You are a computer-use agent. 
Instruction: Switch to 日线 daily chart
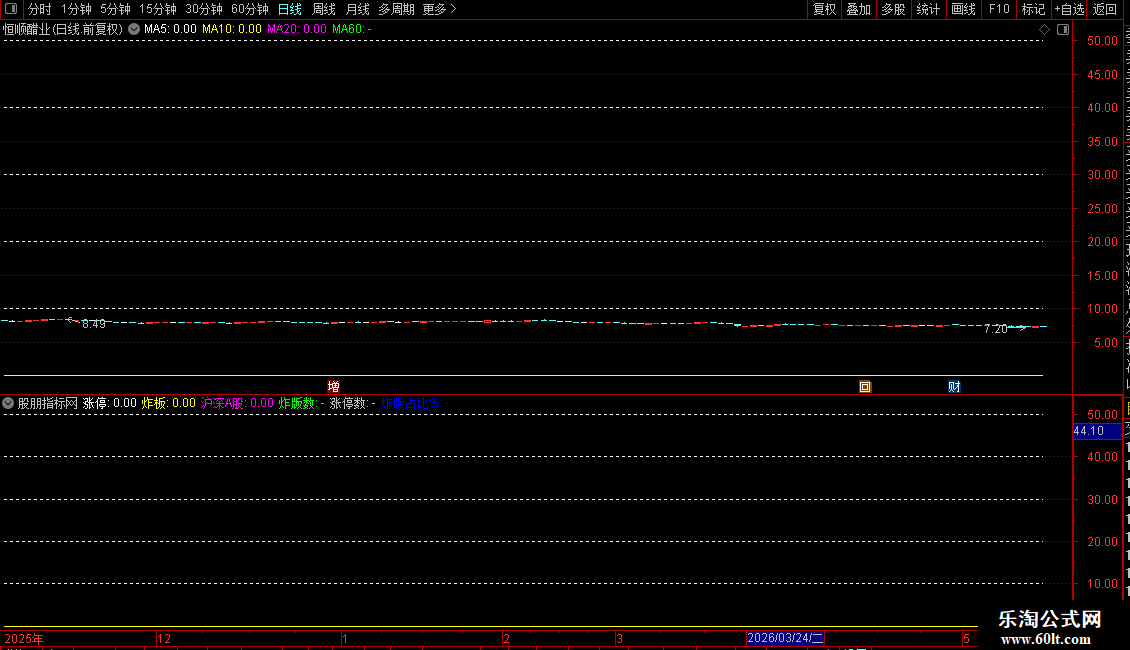[x=290, y=9]
